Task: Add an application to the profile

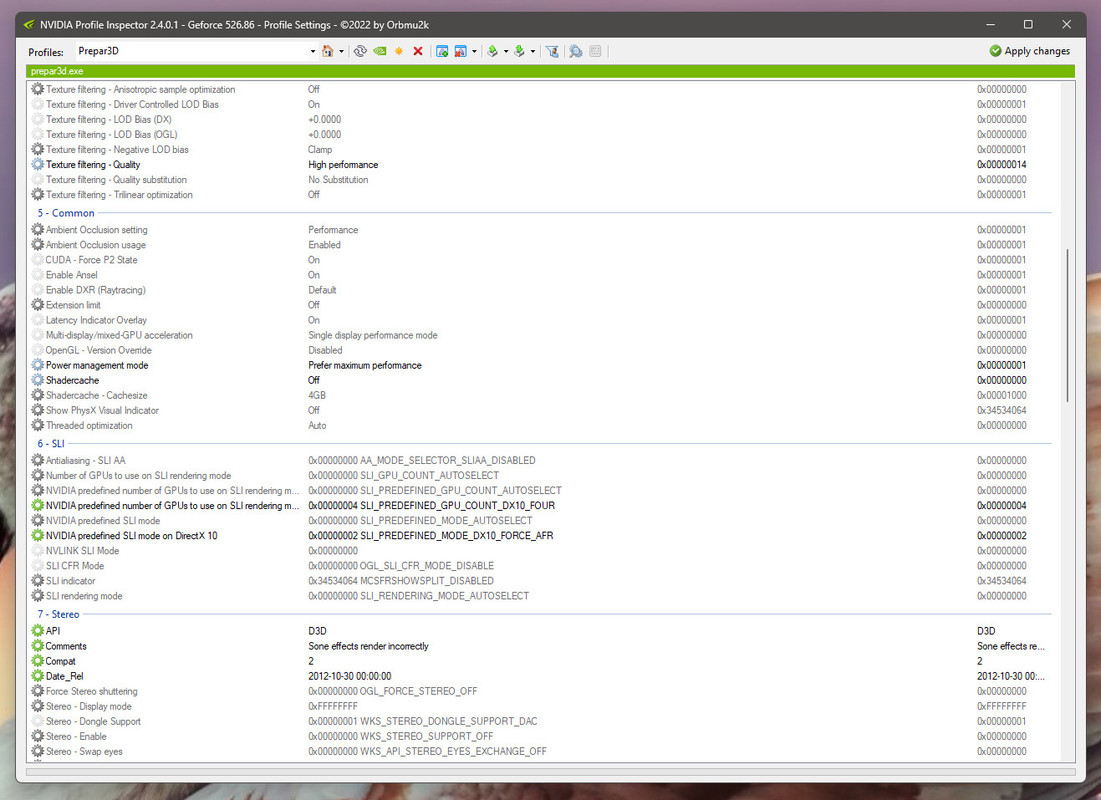Action: [442, 51]
